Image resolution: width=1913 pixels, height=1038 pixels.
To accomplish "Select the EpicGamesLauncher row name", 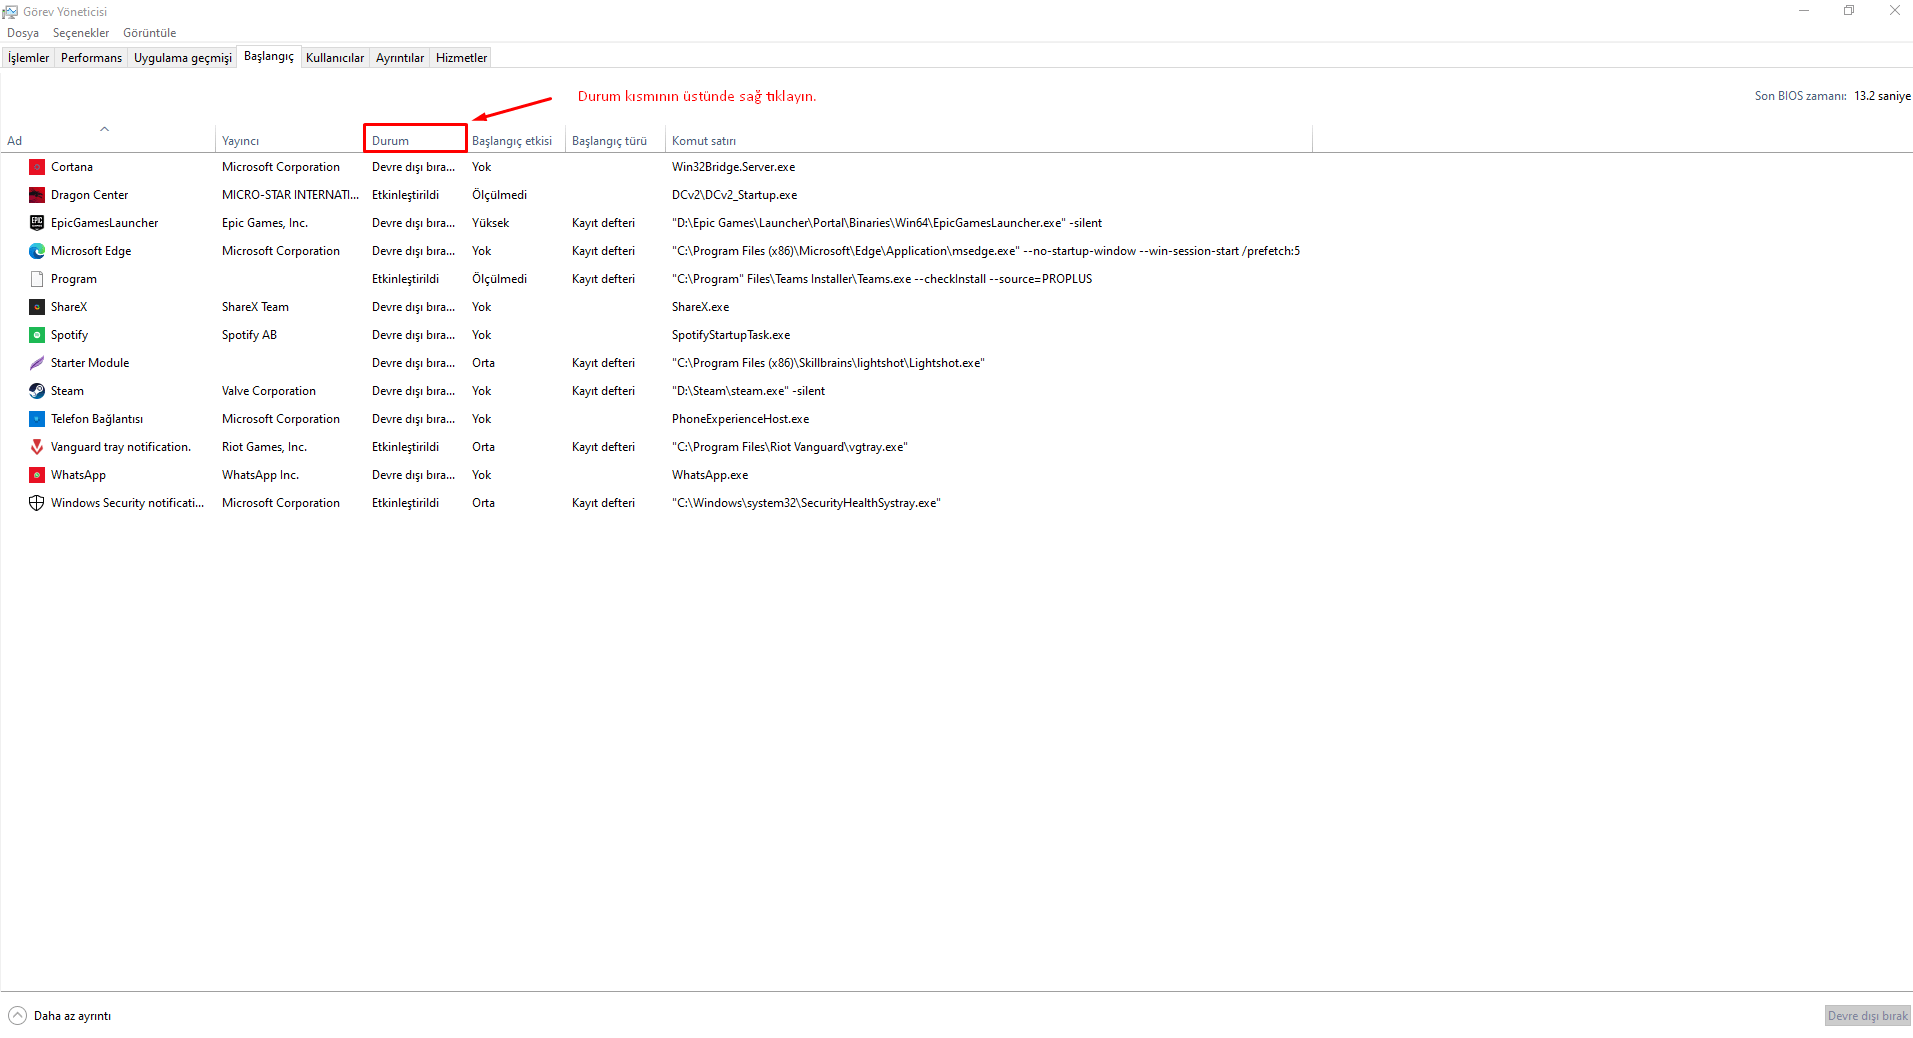I will [x=105, y=223].
